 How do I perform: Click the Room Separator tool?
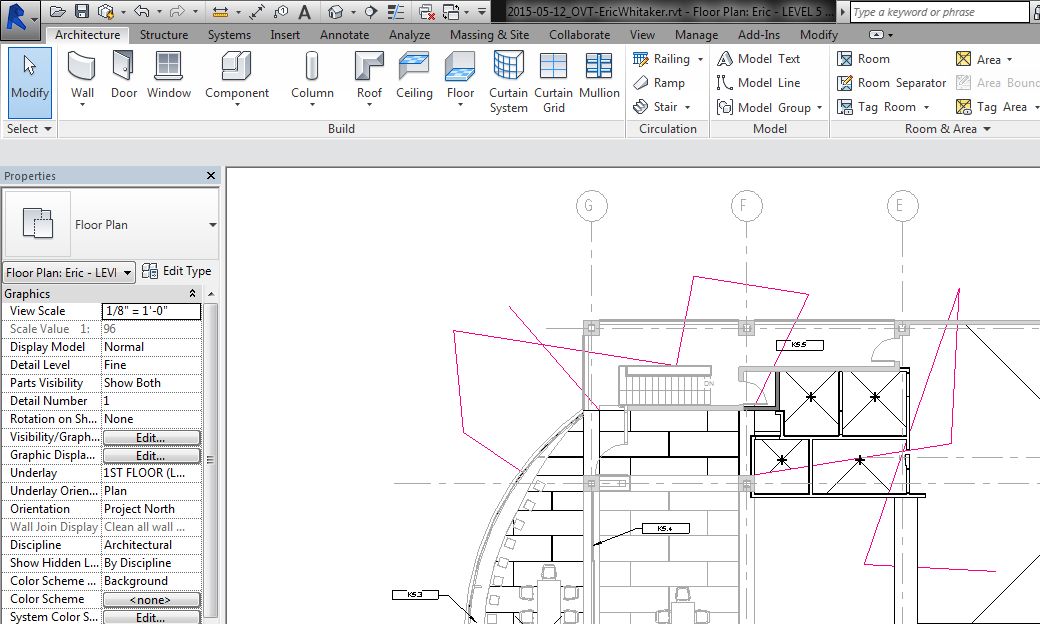pyautogui.click(x=891, y=83)
